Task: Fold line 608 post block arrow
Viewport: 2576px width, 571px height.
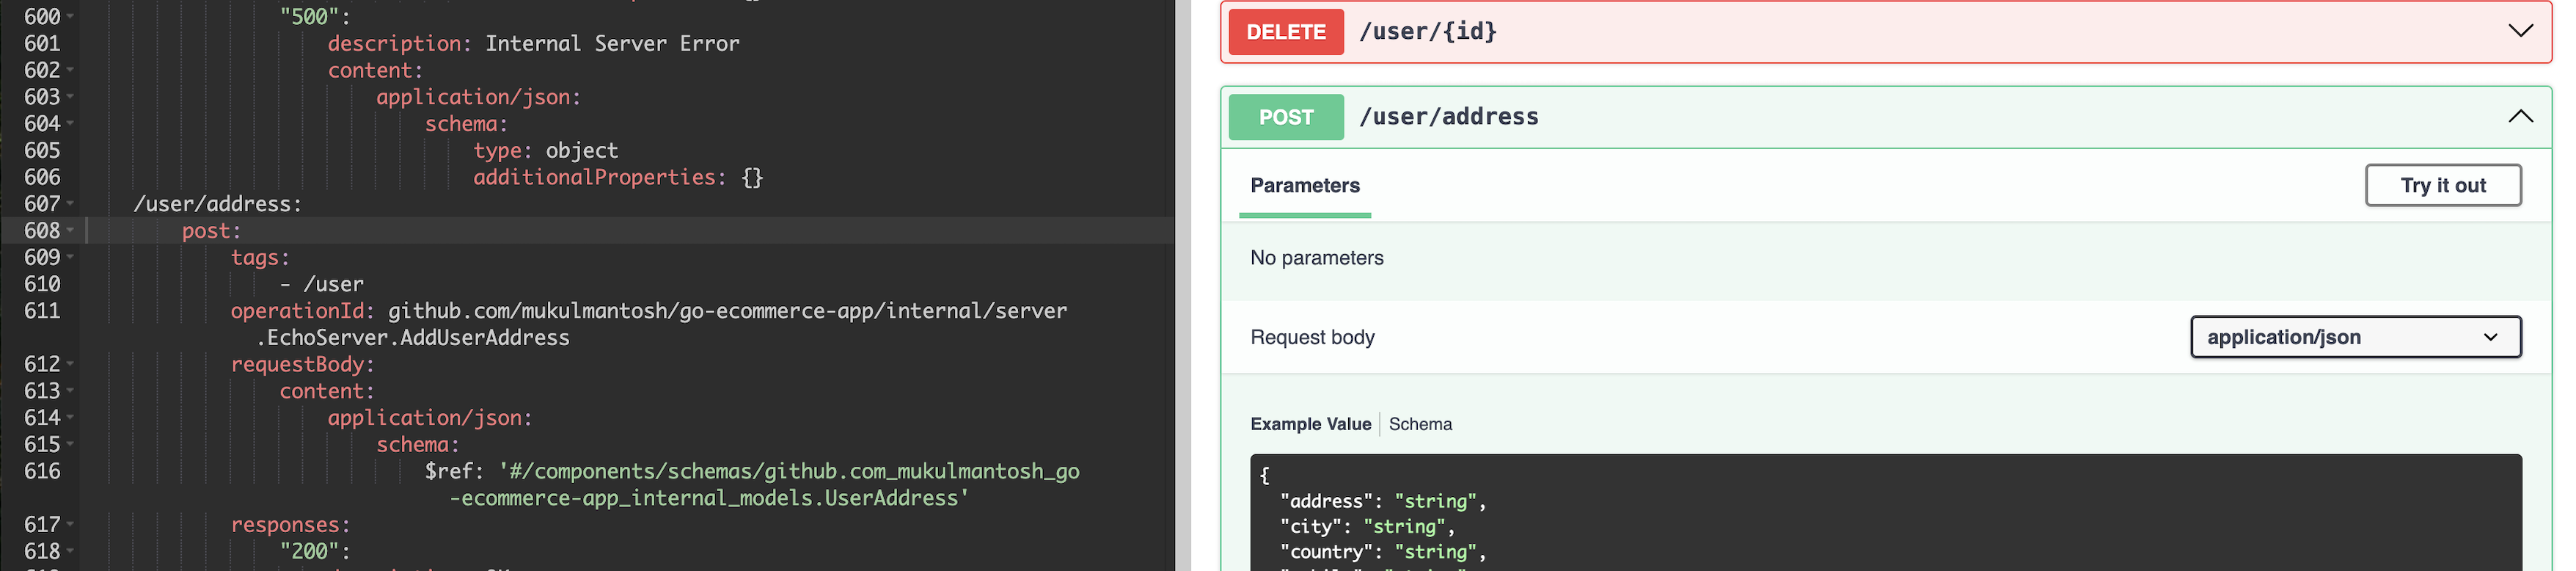Action: pos(70,231)
